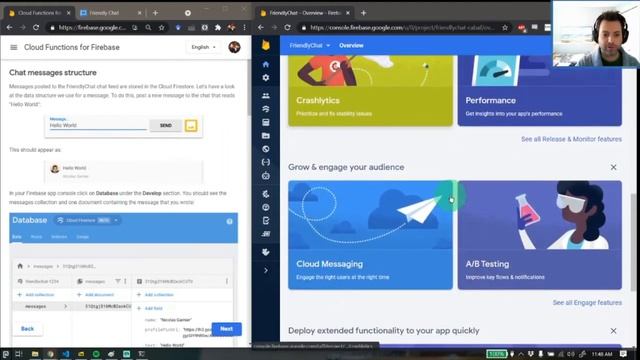Go back in right browser window
This screenshot has height=360, width=640.
(261, 27)
